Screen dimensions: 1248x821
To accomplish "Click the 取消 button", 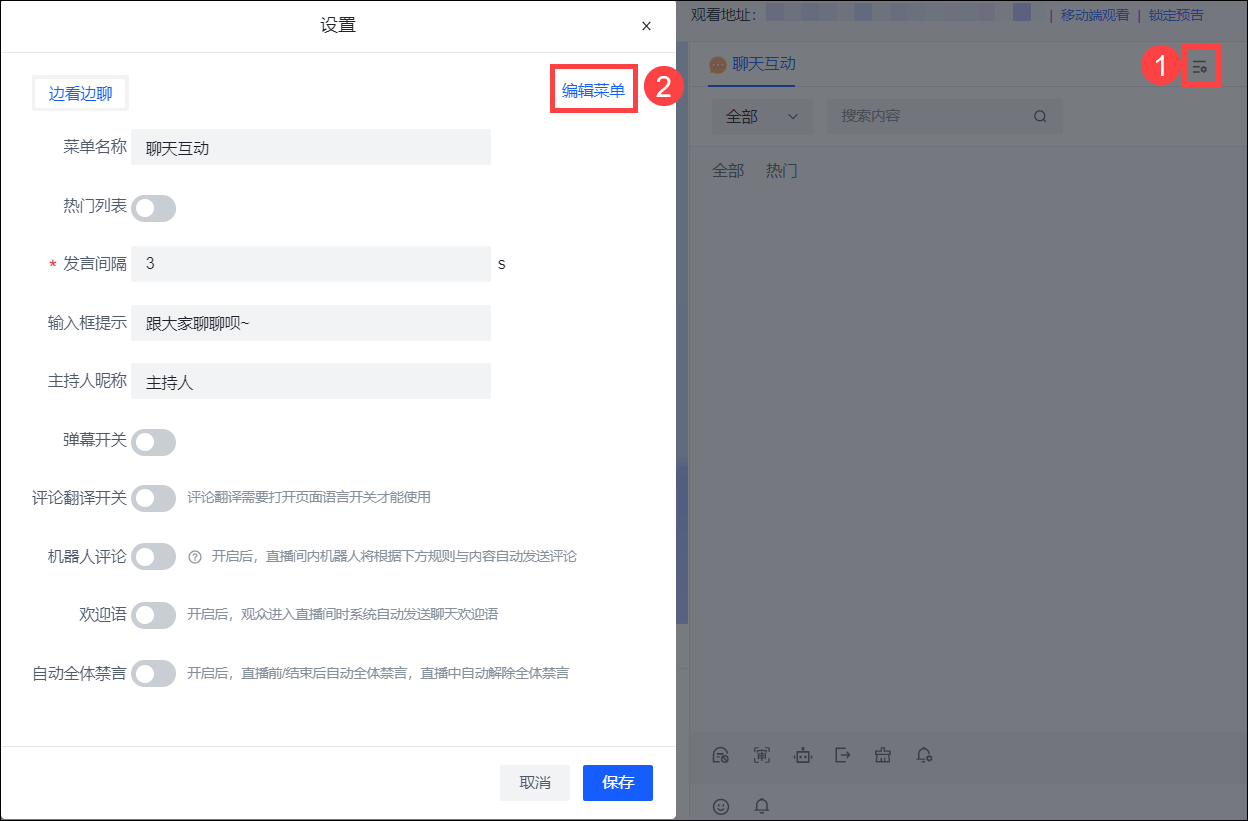I will [x=535, y=782].
